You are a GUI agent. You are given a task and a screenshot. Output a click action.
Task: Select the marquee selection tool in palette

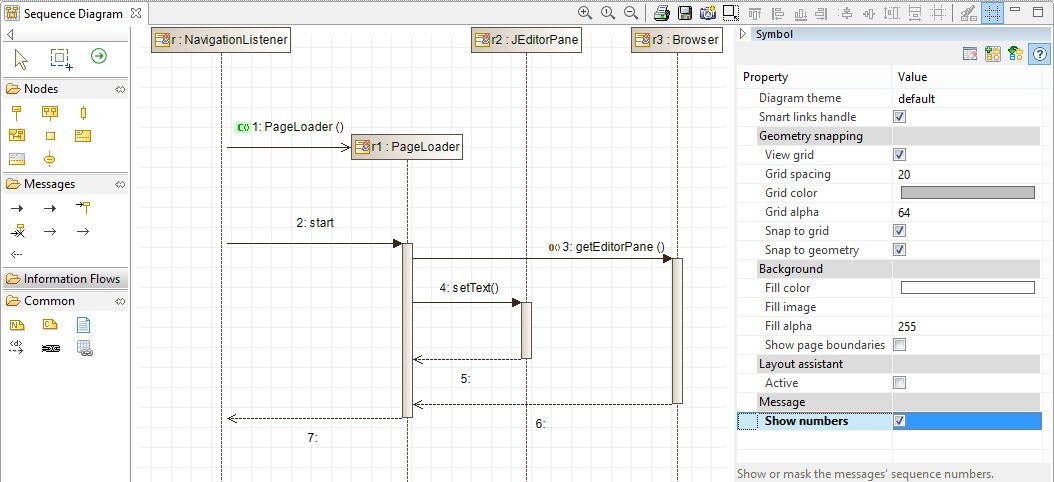coord(61,59)
